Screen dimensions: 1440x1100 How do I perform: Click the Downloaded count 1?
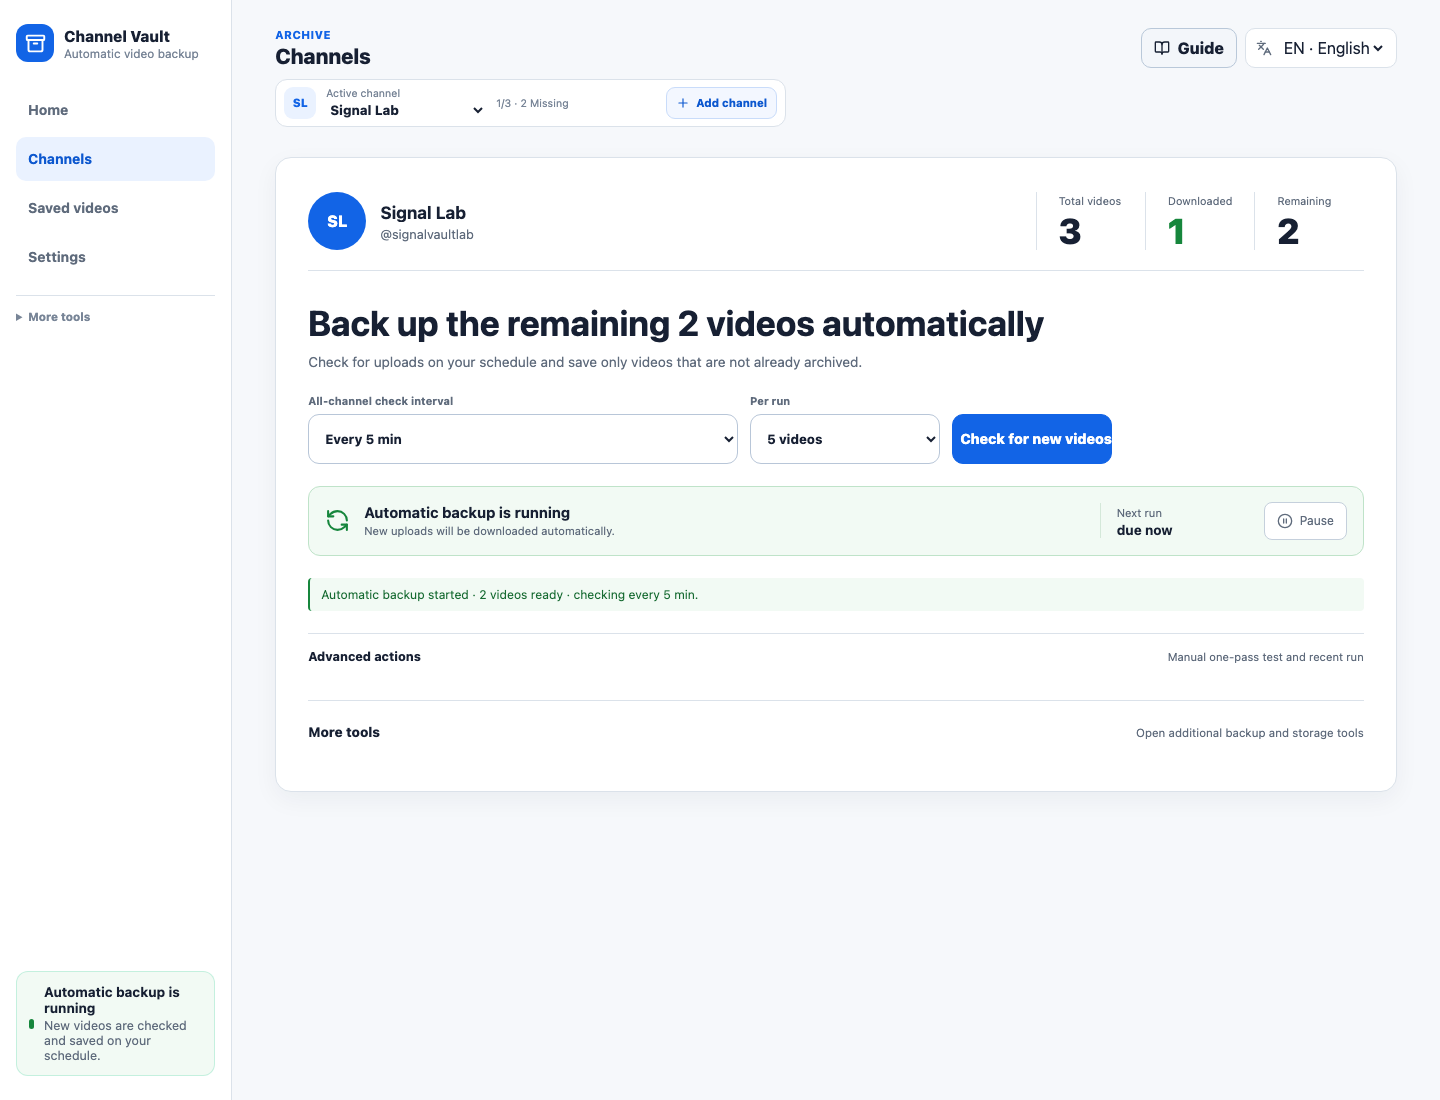coord(1176,232)
